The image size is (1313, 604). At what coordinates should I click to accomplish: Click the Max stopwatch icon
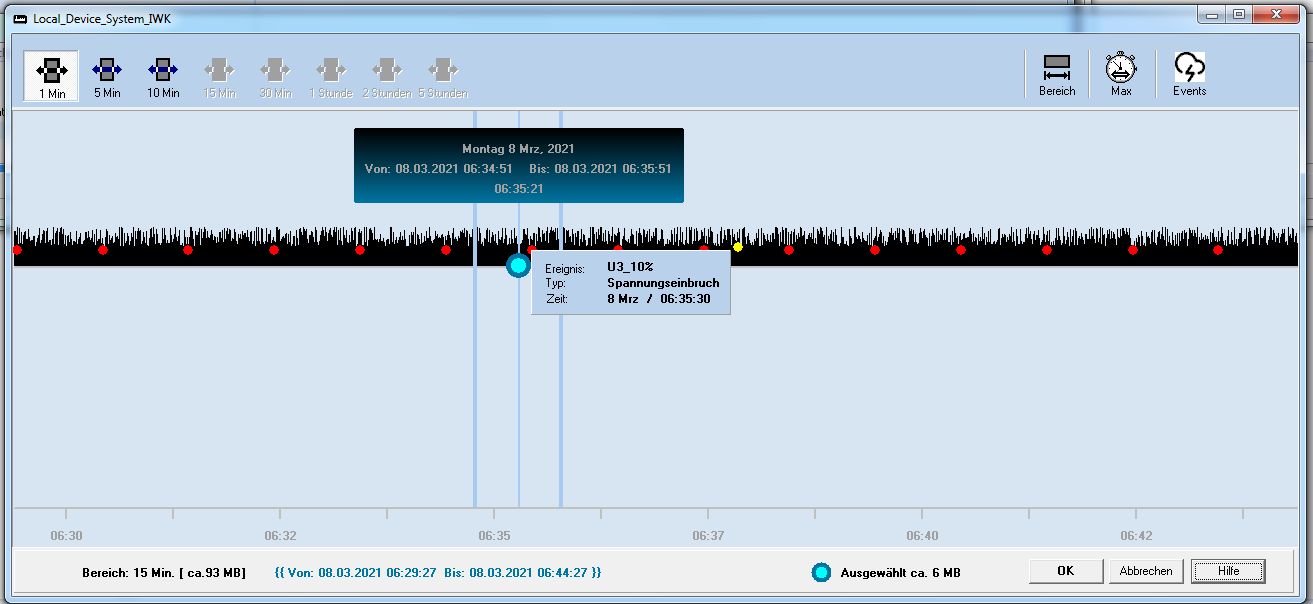1121,74
